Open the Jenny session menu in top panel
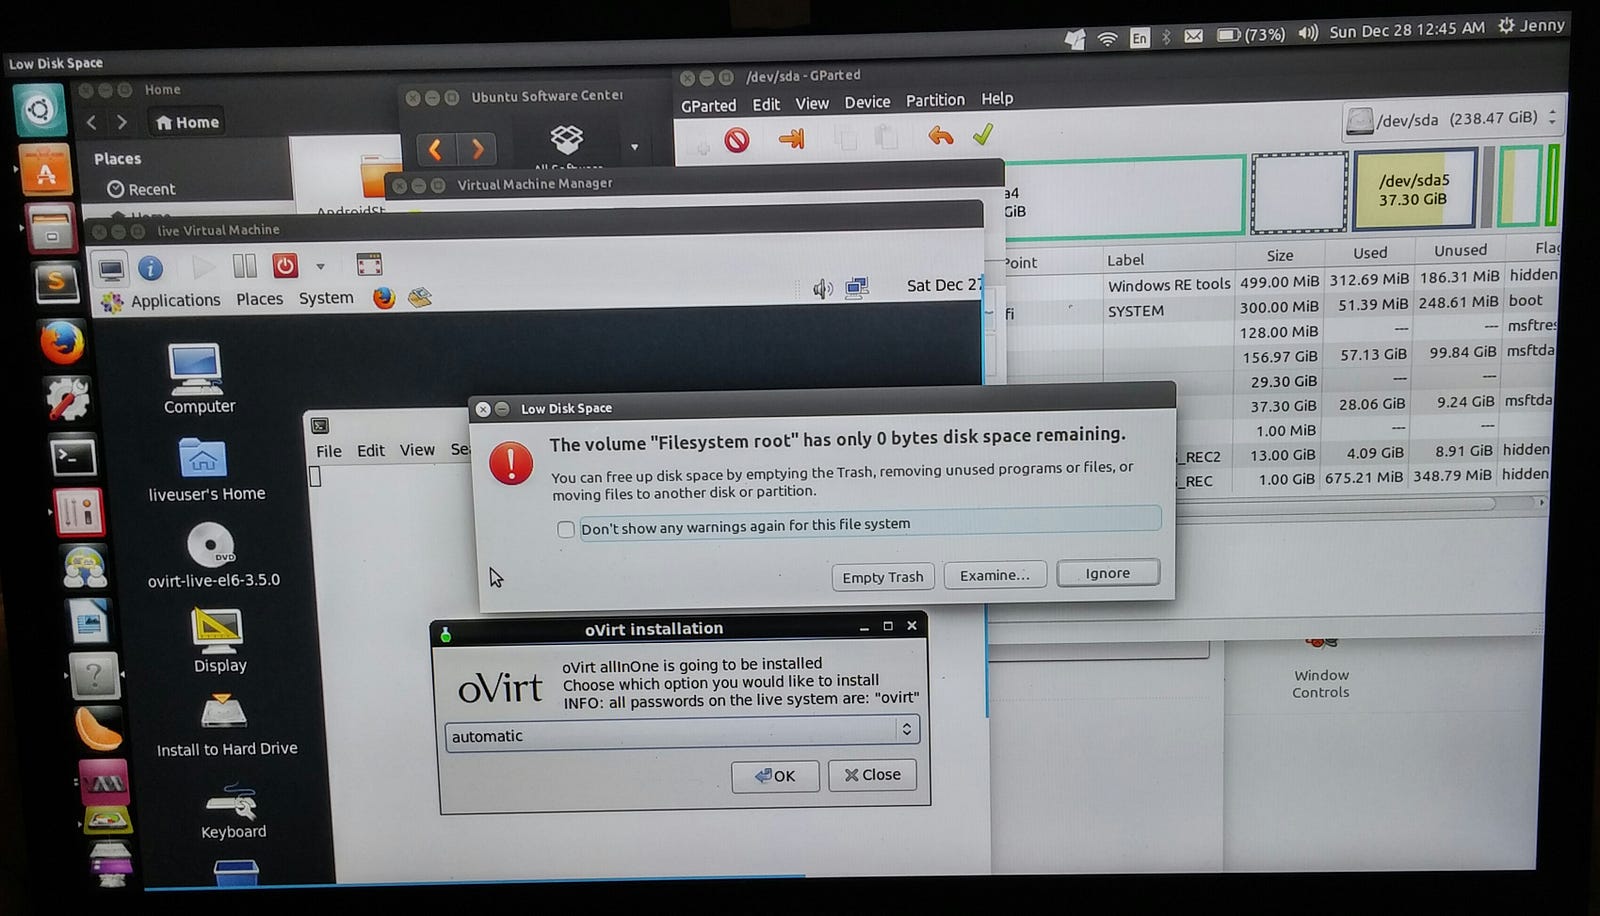Image resolution: width=1600 pixels, height=916 pixels. point(1531,26)
